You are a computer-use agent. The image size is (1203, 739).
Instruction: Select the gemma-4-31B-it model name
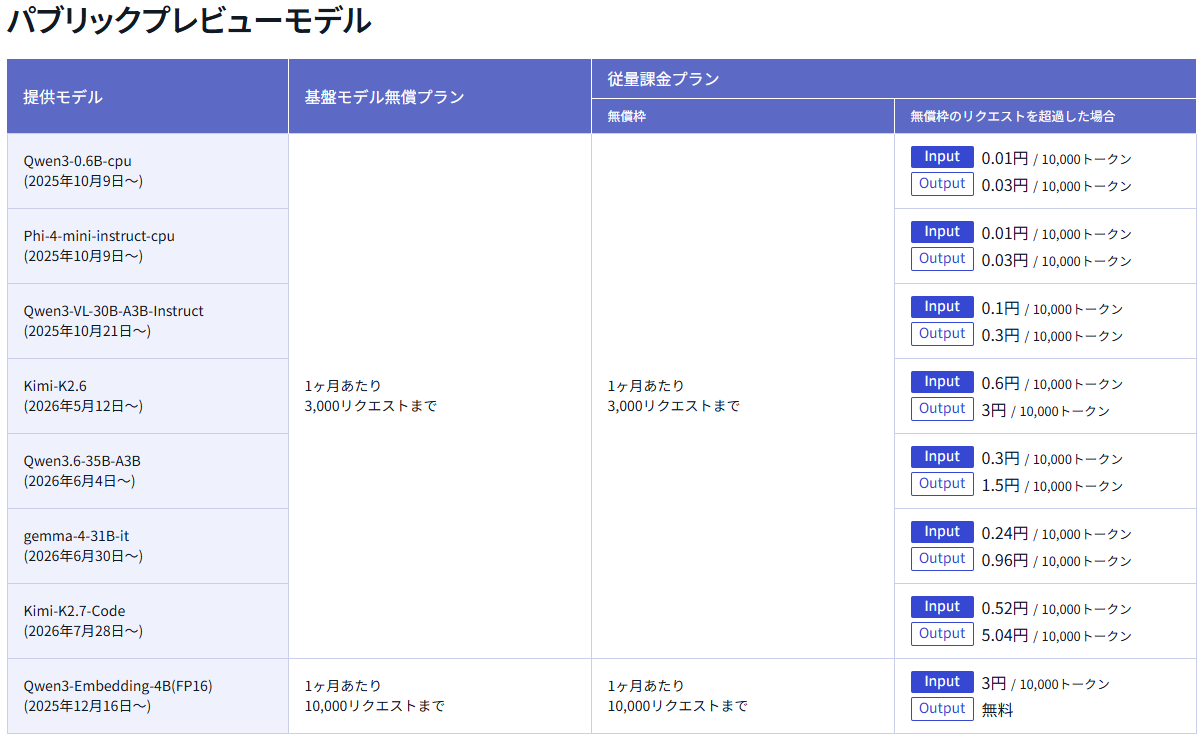pyautogui.click(x=76, y=536)
